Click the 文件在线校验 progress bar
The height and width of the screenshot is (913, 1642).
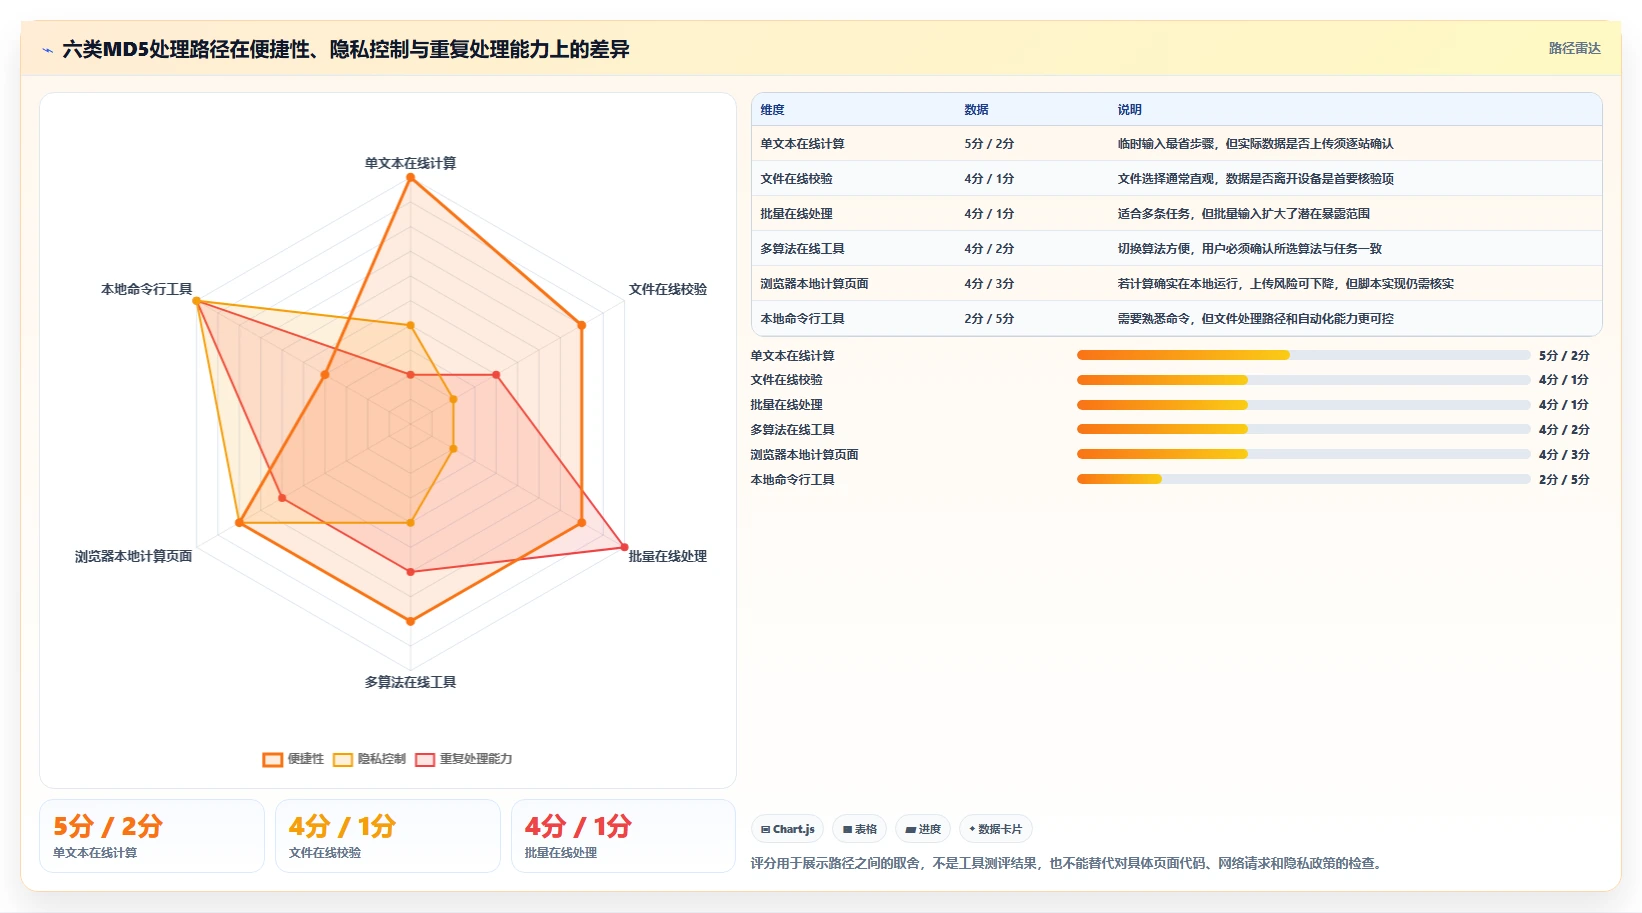(x=1303, y=380)
